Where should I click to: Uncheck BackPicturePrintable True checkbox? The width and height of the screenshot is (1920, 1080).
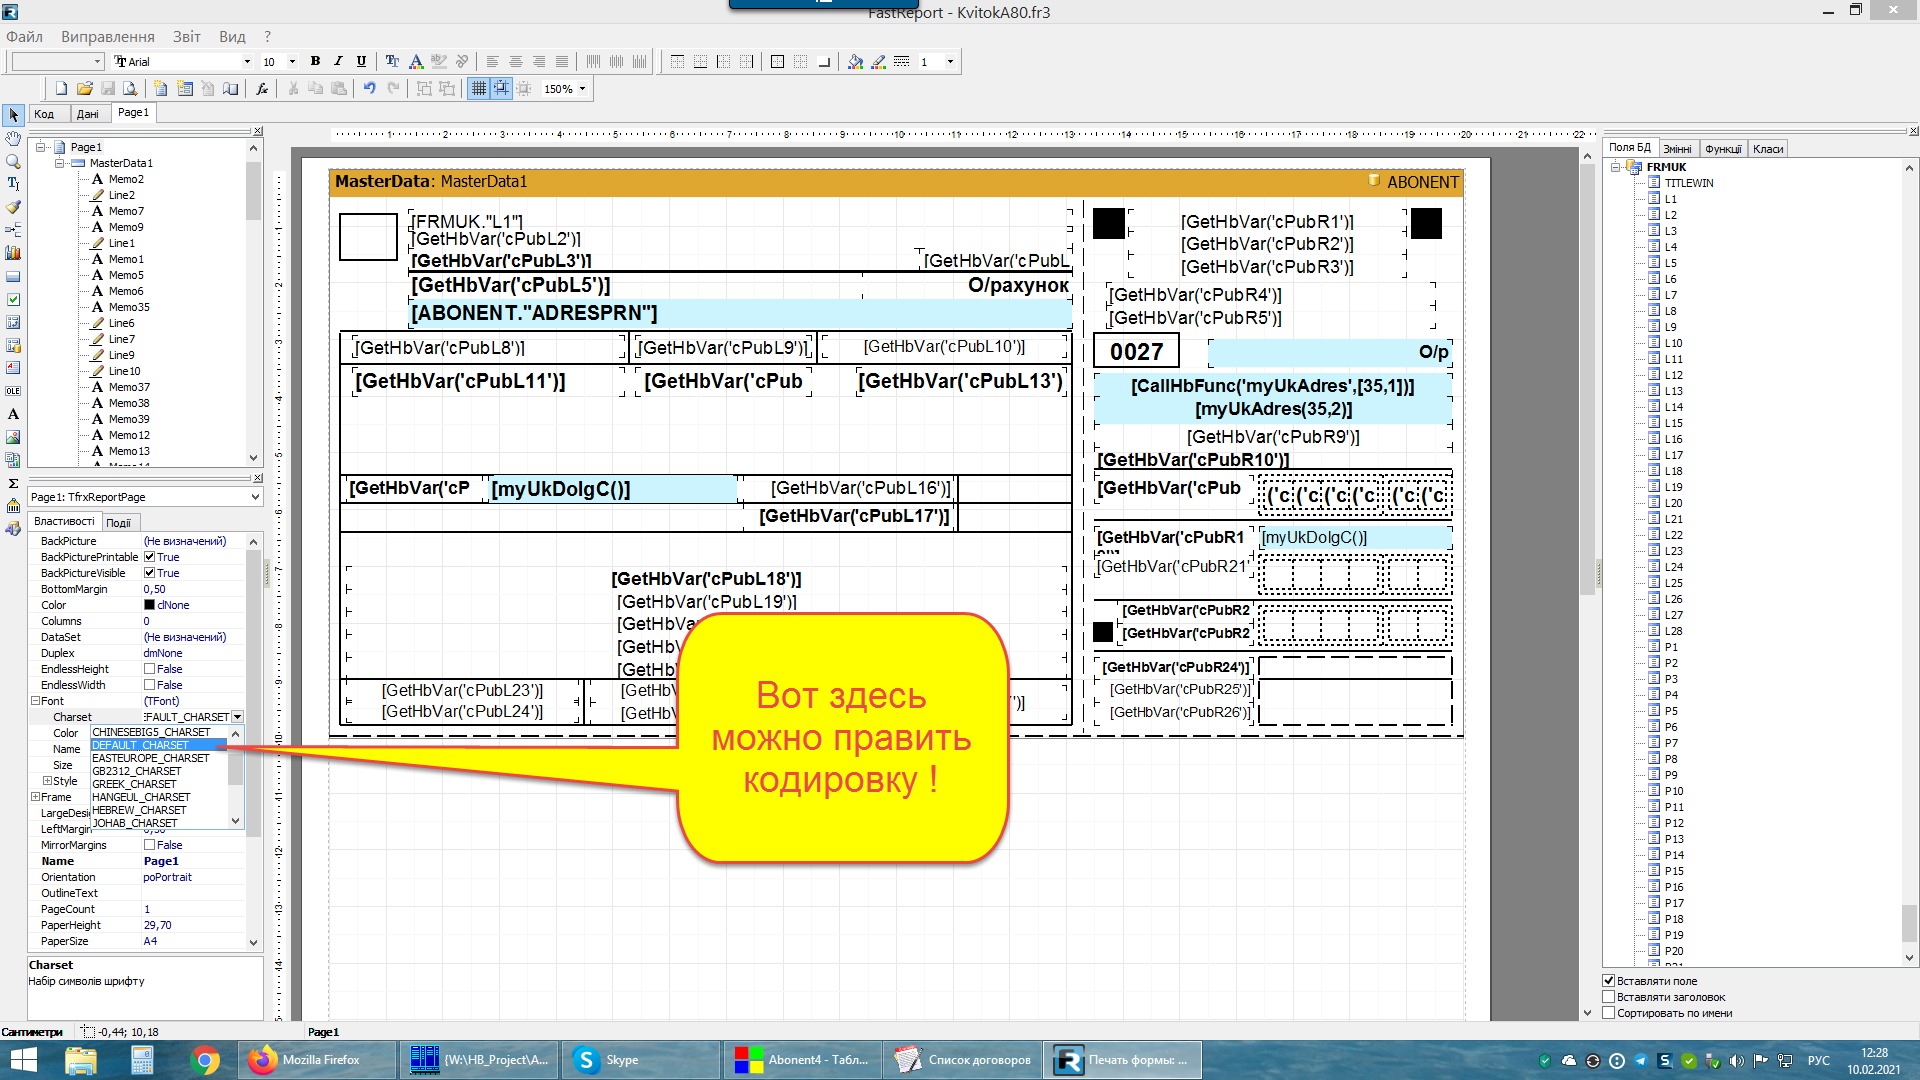(149, 557)
